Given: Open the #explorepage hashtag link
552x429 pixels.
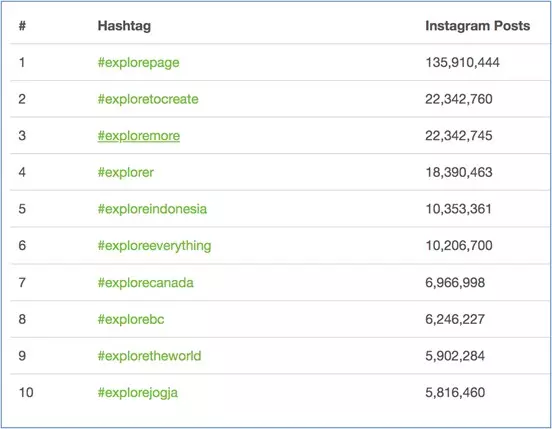Looking at the screenshot, I should [138, 63].
